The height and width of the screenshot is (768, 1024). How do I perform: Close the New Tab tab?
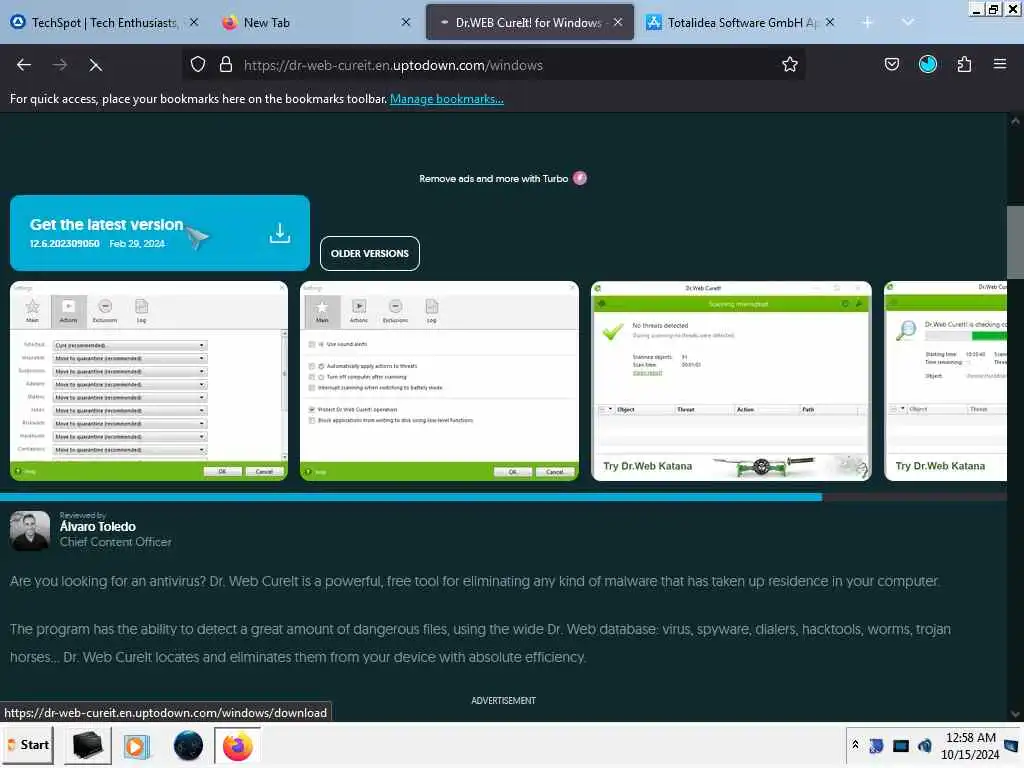[406, 22]
